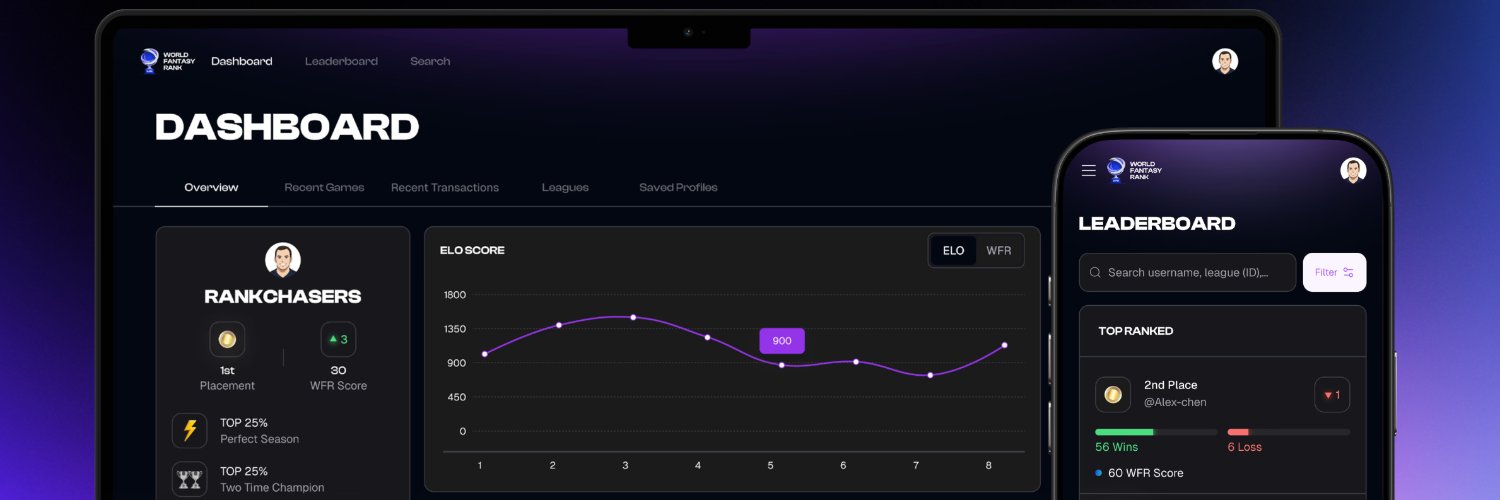The width and height of the screenshot is (1500, 500).
Task: Open the user avatar on phone header
Action: coord(1353,171)
